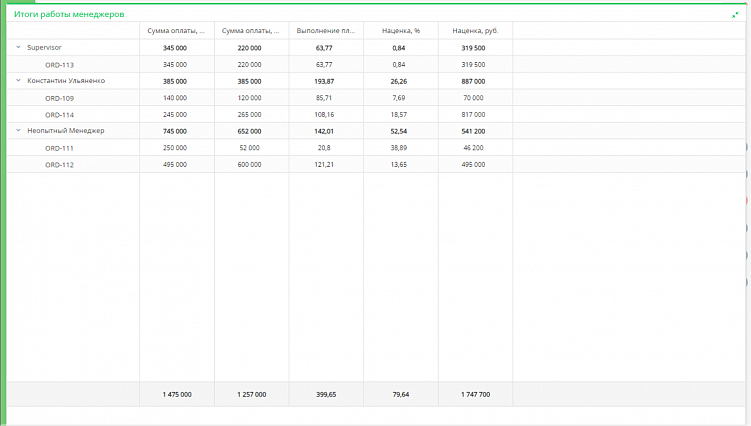Open the Итоги работы менеджеров widget title

(69, 14)
